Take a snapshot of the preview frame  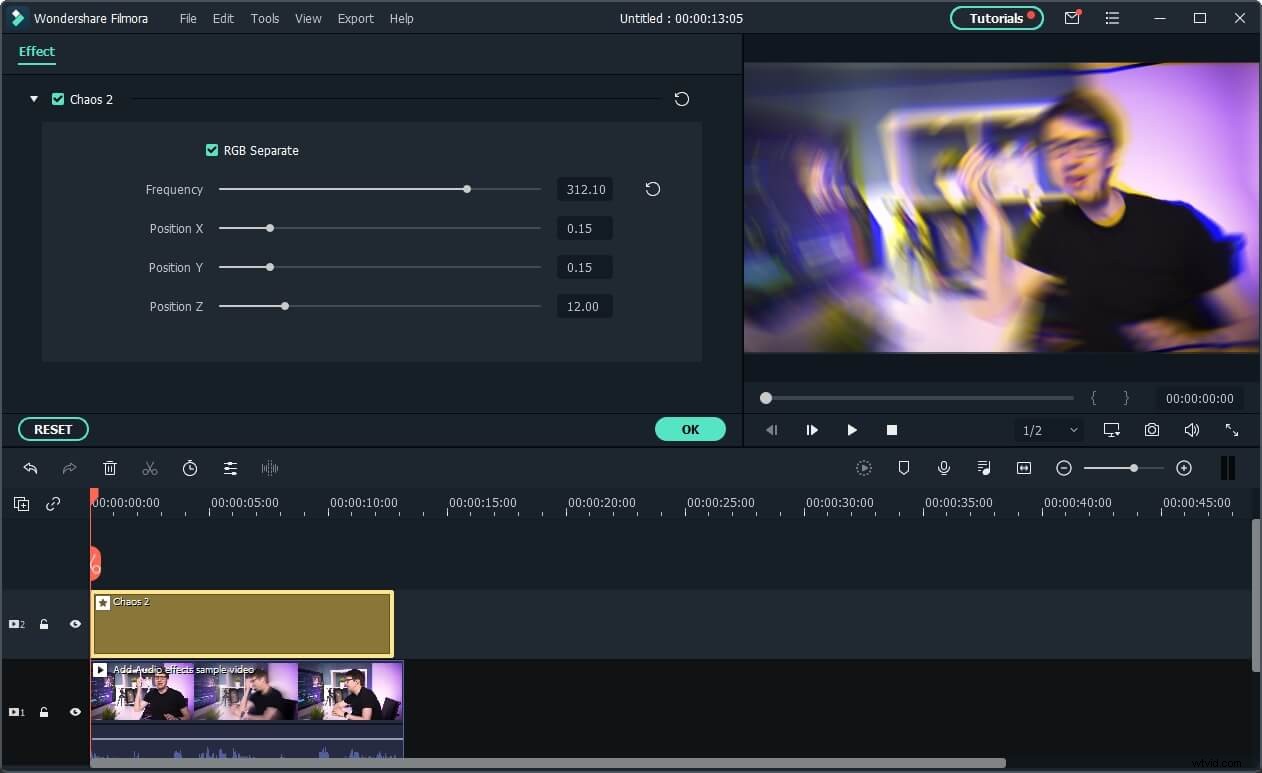[x=1152, y=429]
